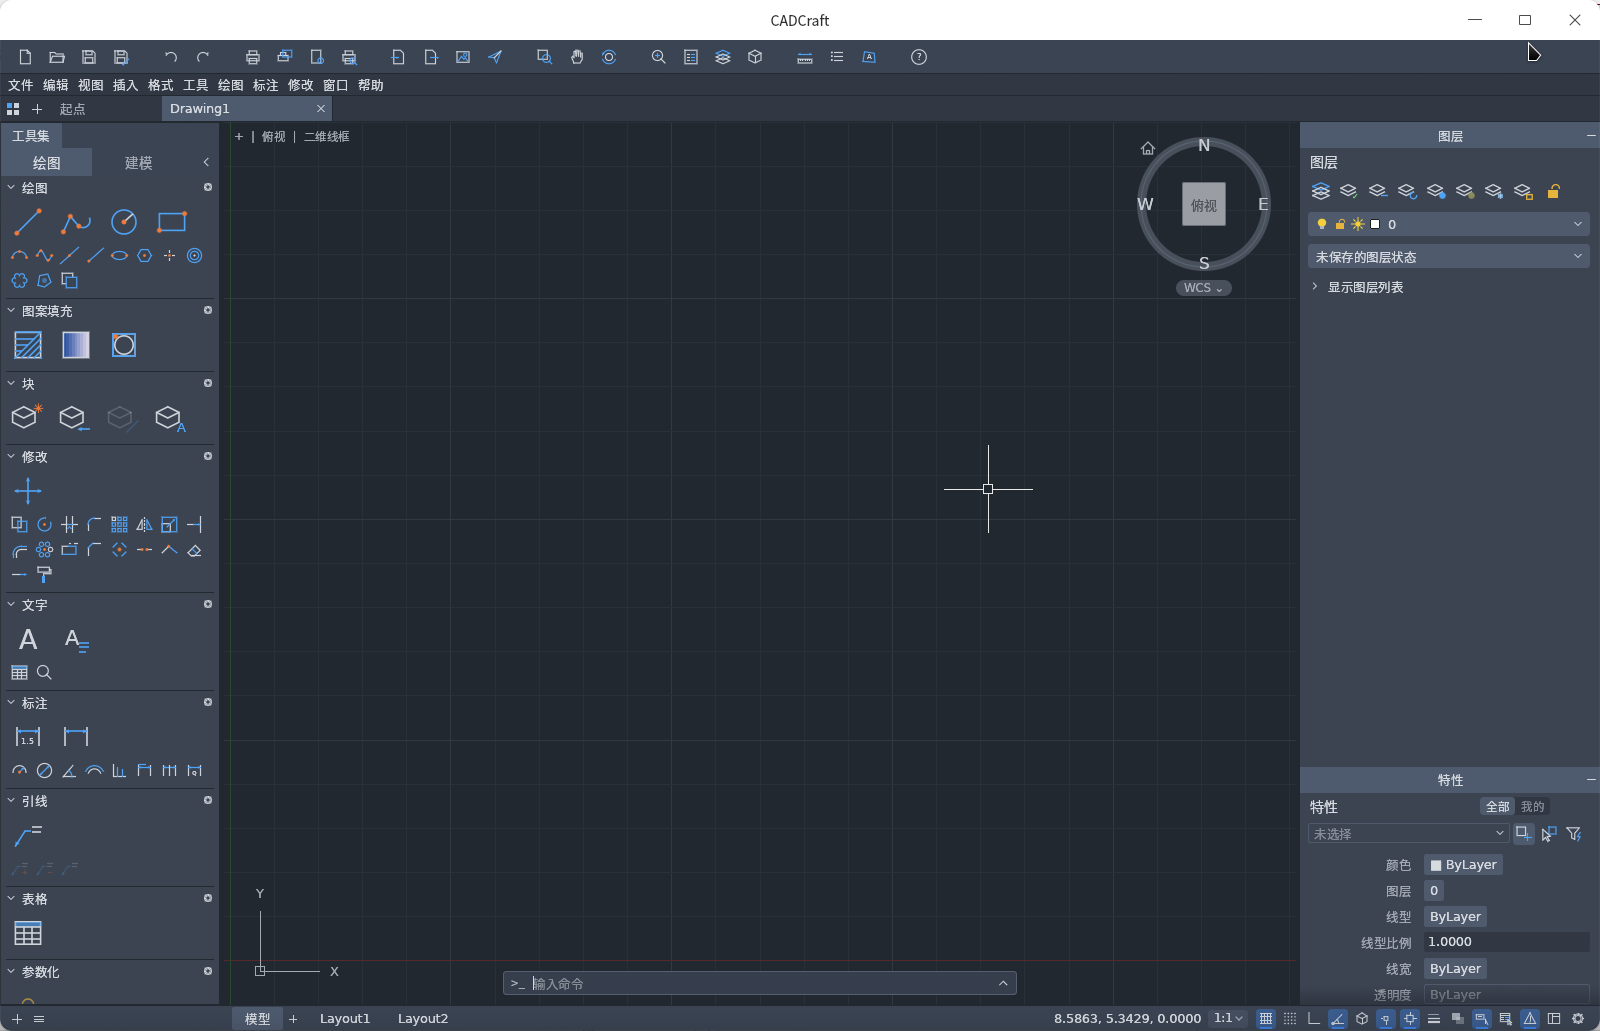Viewport: 1600px width, 1031px height.
Task: Open the 标注 menu
Action: 265,85
